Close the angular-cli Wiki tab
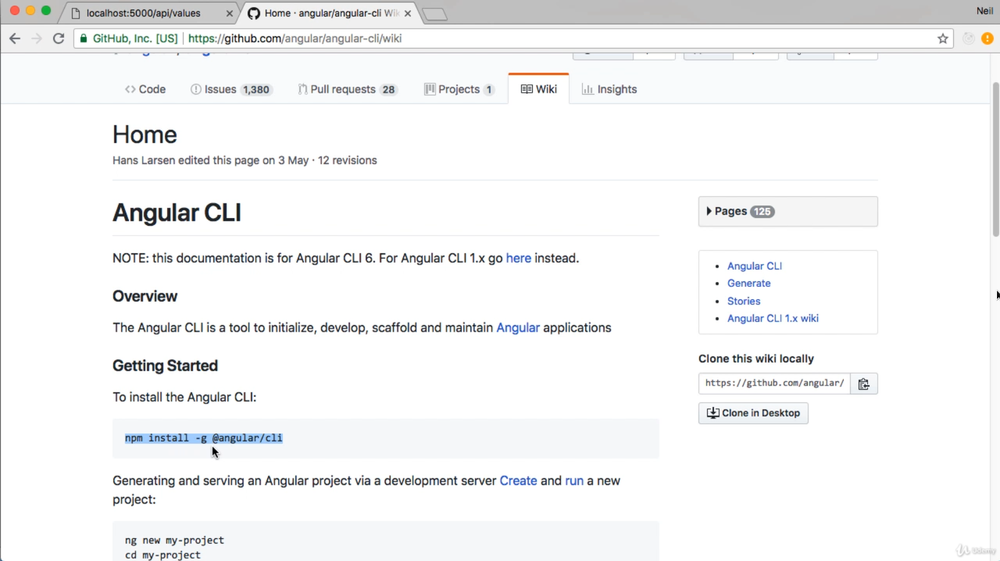This screenshot has height=561, width=1000. click(x=408, y=13)
